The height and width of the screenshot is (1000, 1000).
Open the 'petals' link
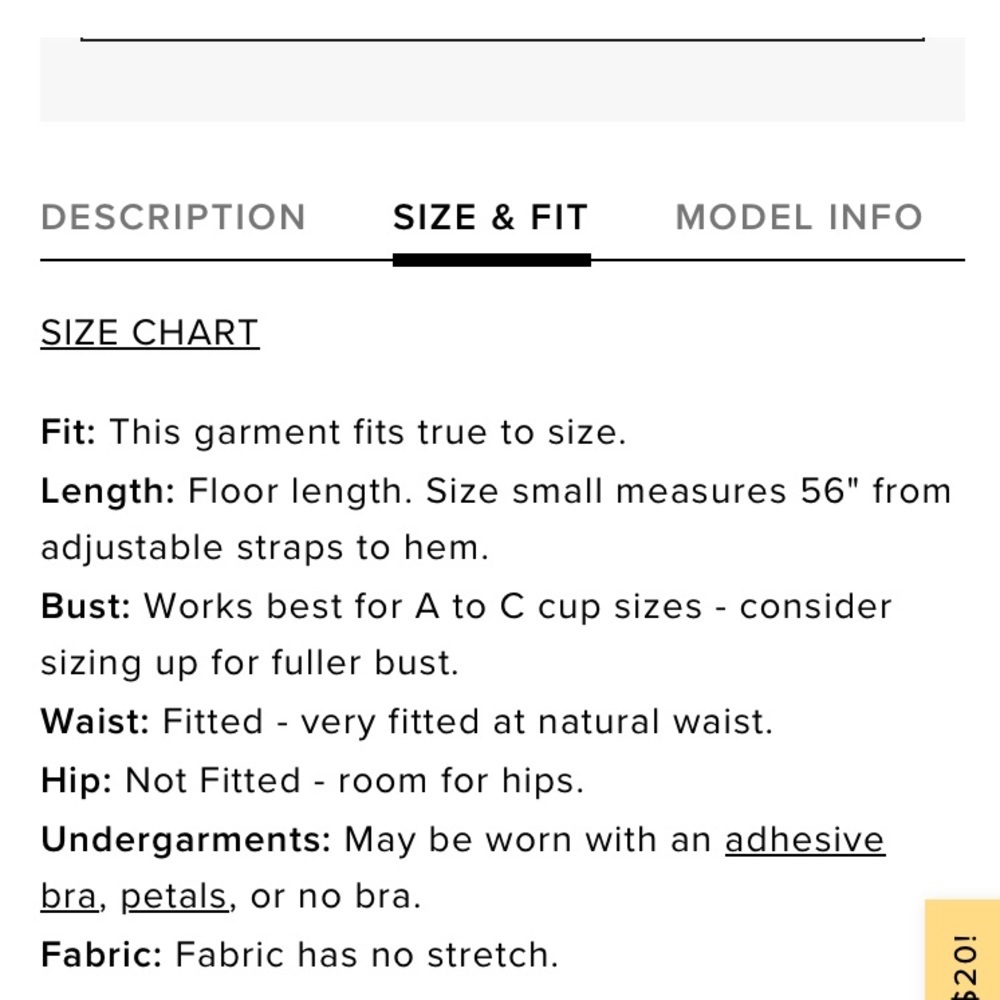(174, 898)
